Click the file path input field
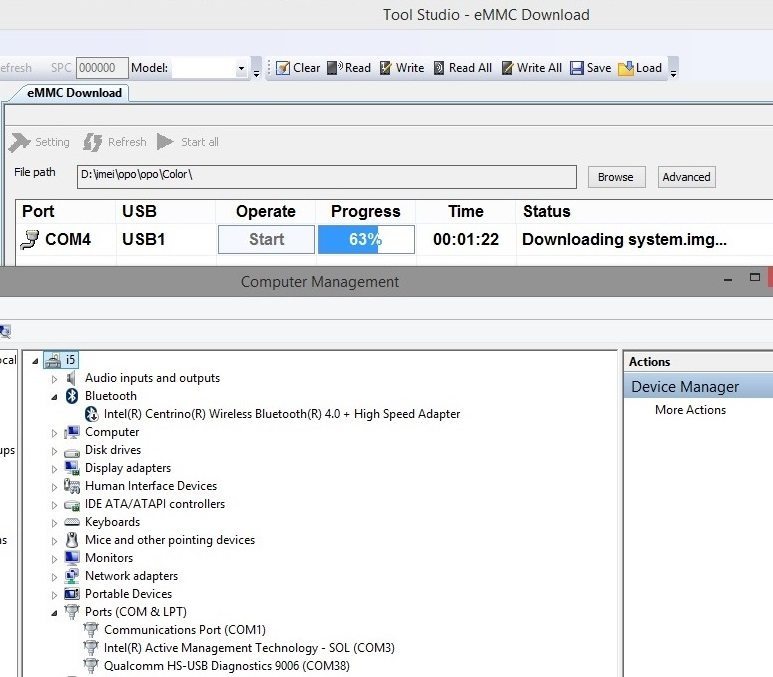The width and height of the screenshot is (773, 677). point(327,177)
